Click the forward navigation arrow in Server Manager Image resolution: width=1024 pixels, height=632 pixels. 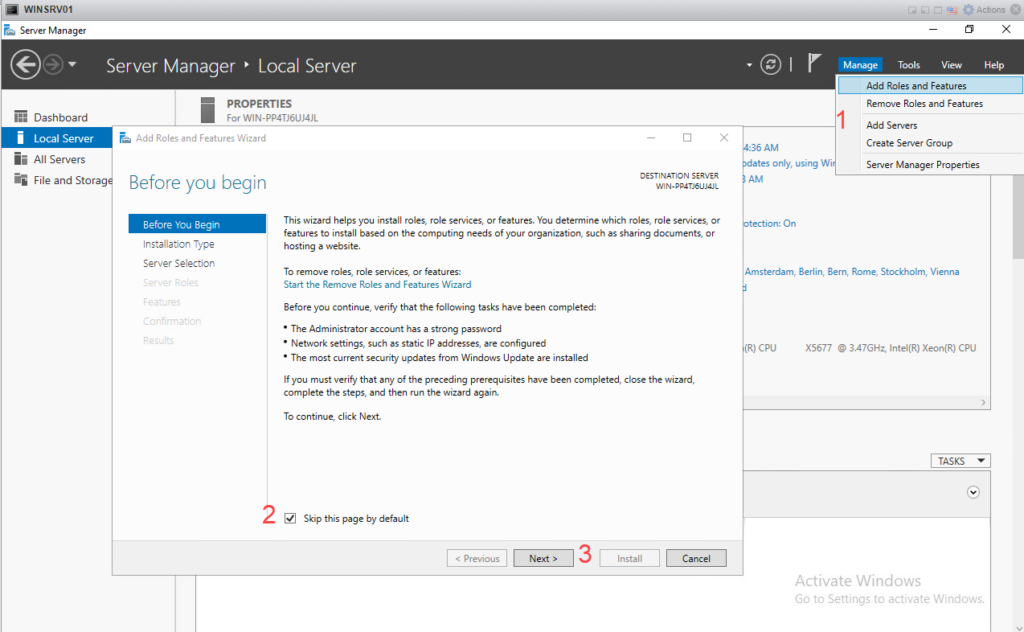tap(53, 65)
